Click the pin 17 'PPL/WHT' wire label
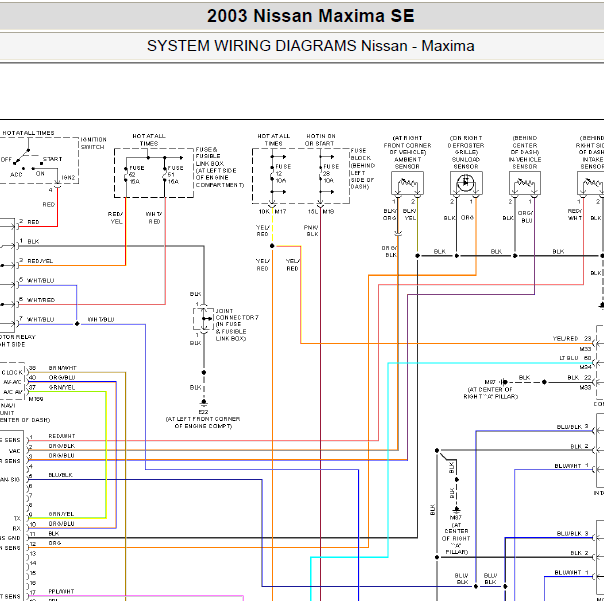Image resolution: width=604 pixels, height=601 pixels. [61, 591]
